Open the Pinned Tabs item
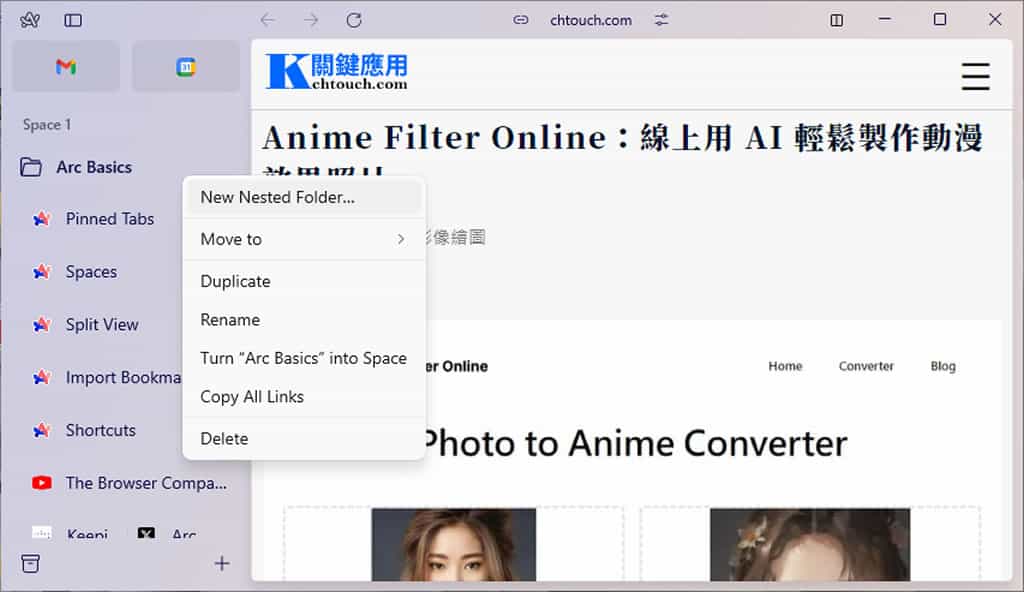This screenshot has height=592, width=1024. click(x=110, y=219)
